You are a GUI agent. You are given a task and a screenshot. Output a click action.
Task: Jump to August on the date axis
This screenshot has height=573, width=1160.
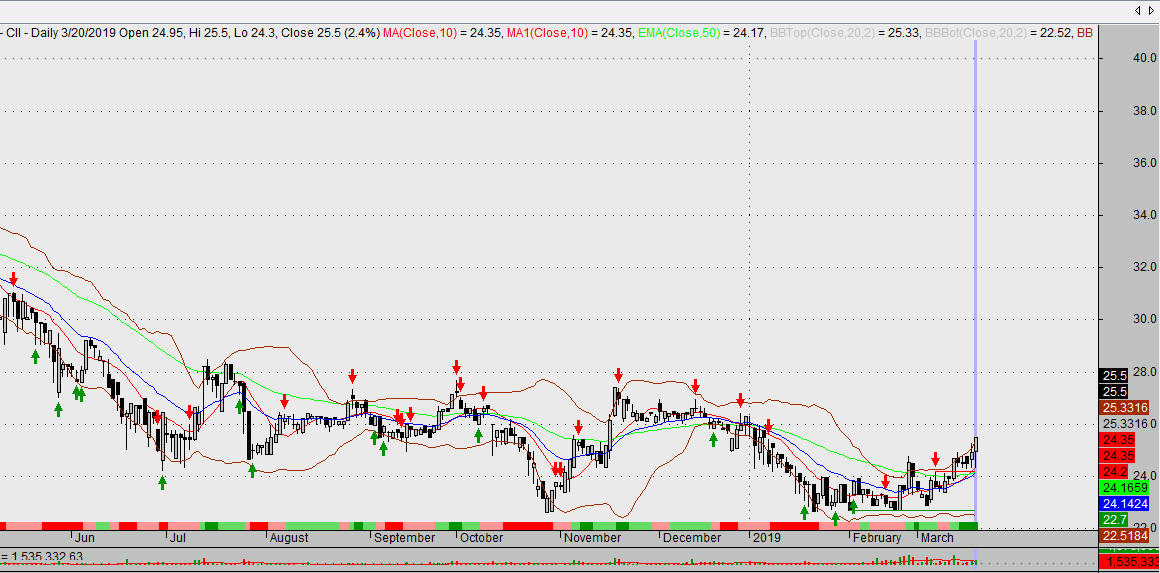point(289,538)
